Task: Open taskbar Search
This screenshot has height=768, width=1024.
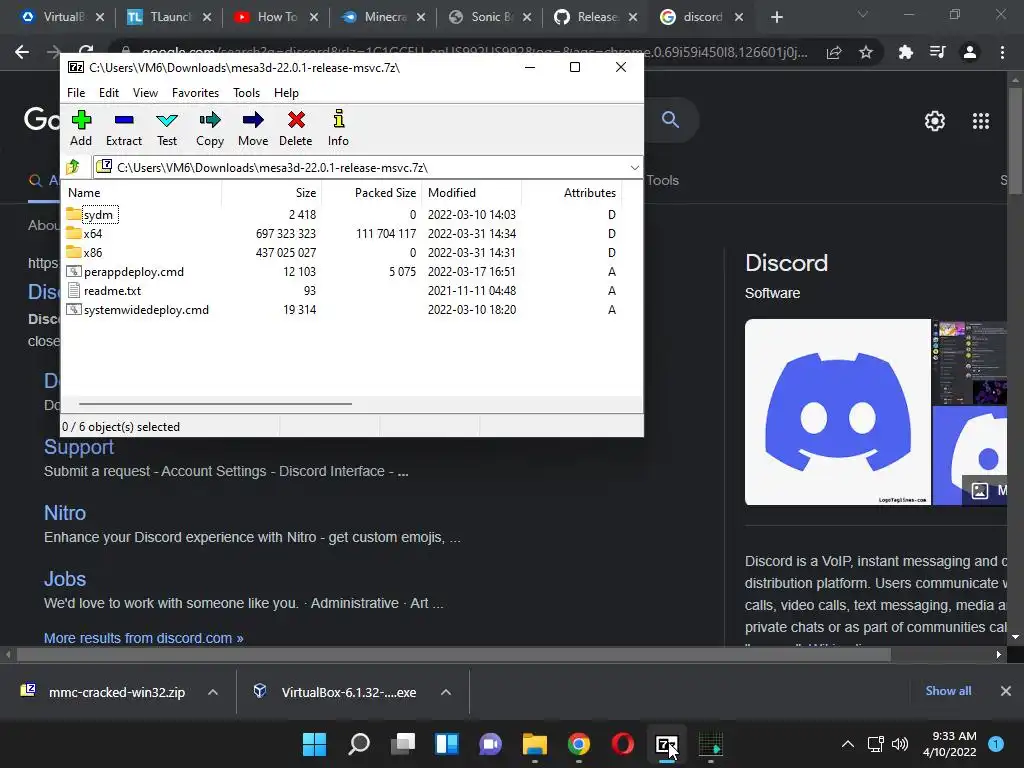Action: [x=359, y=744]
